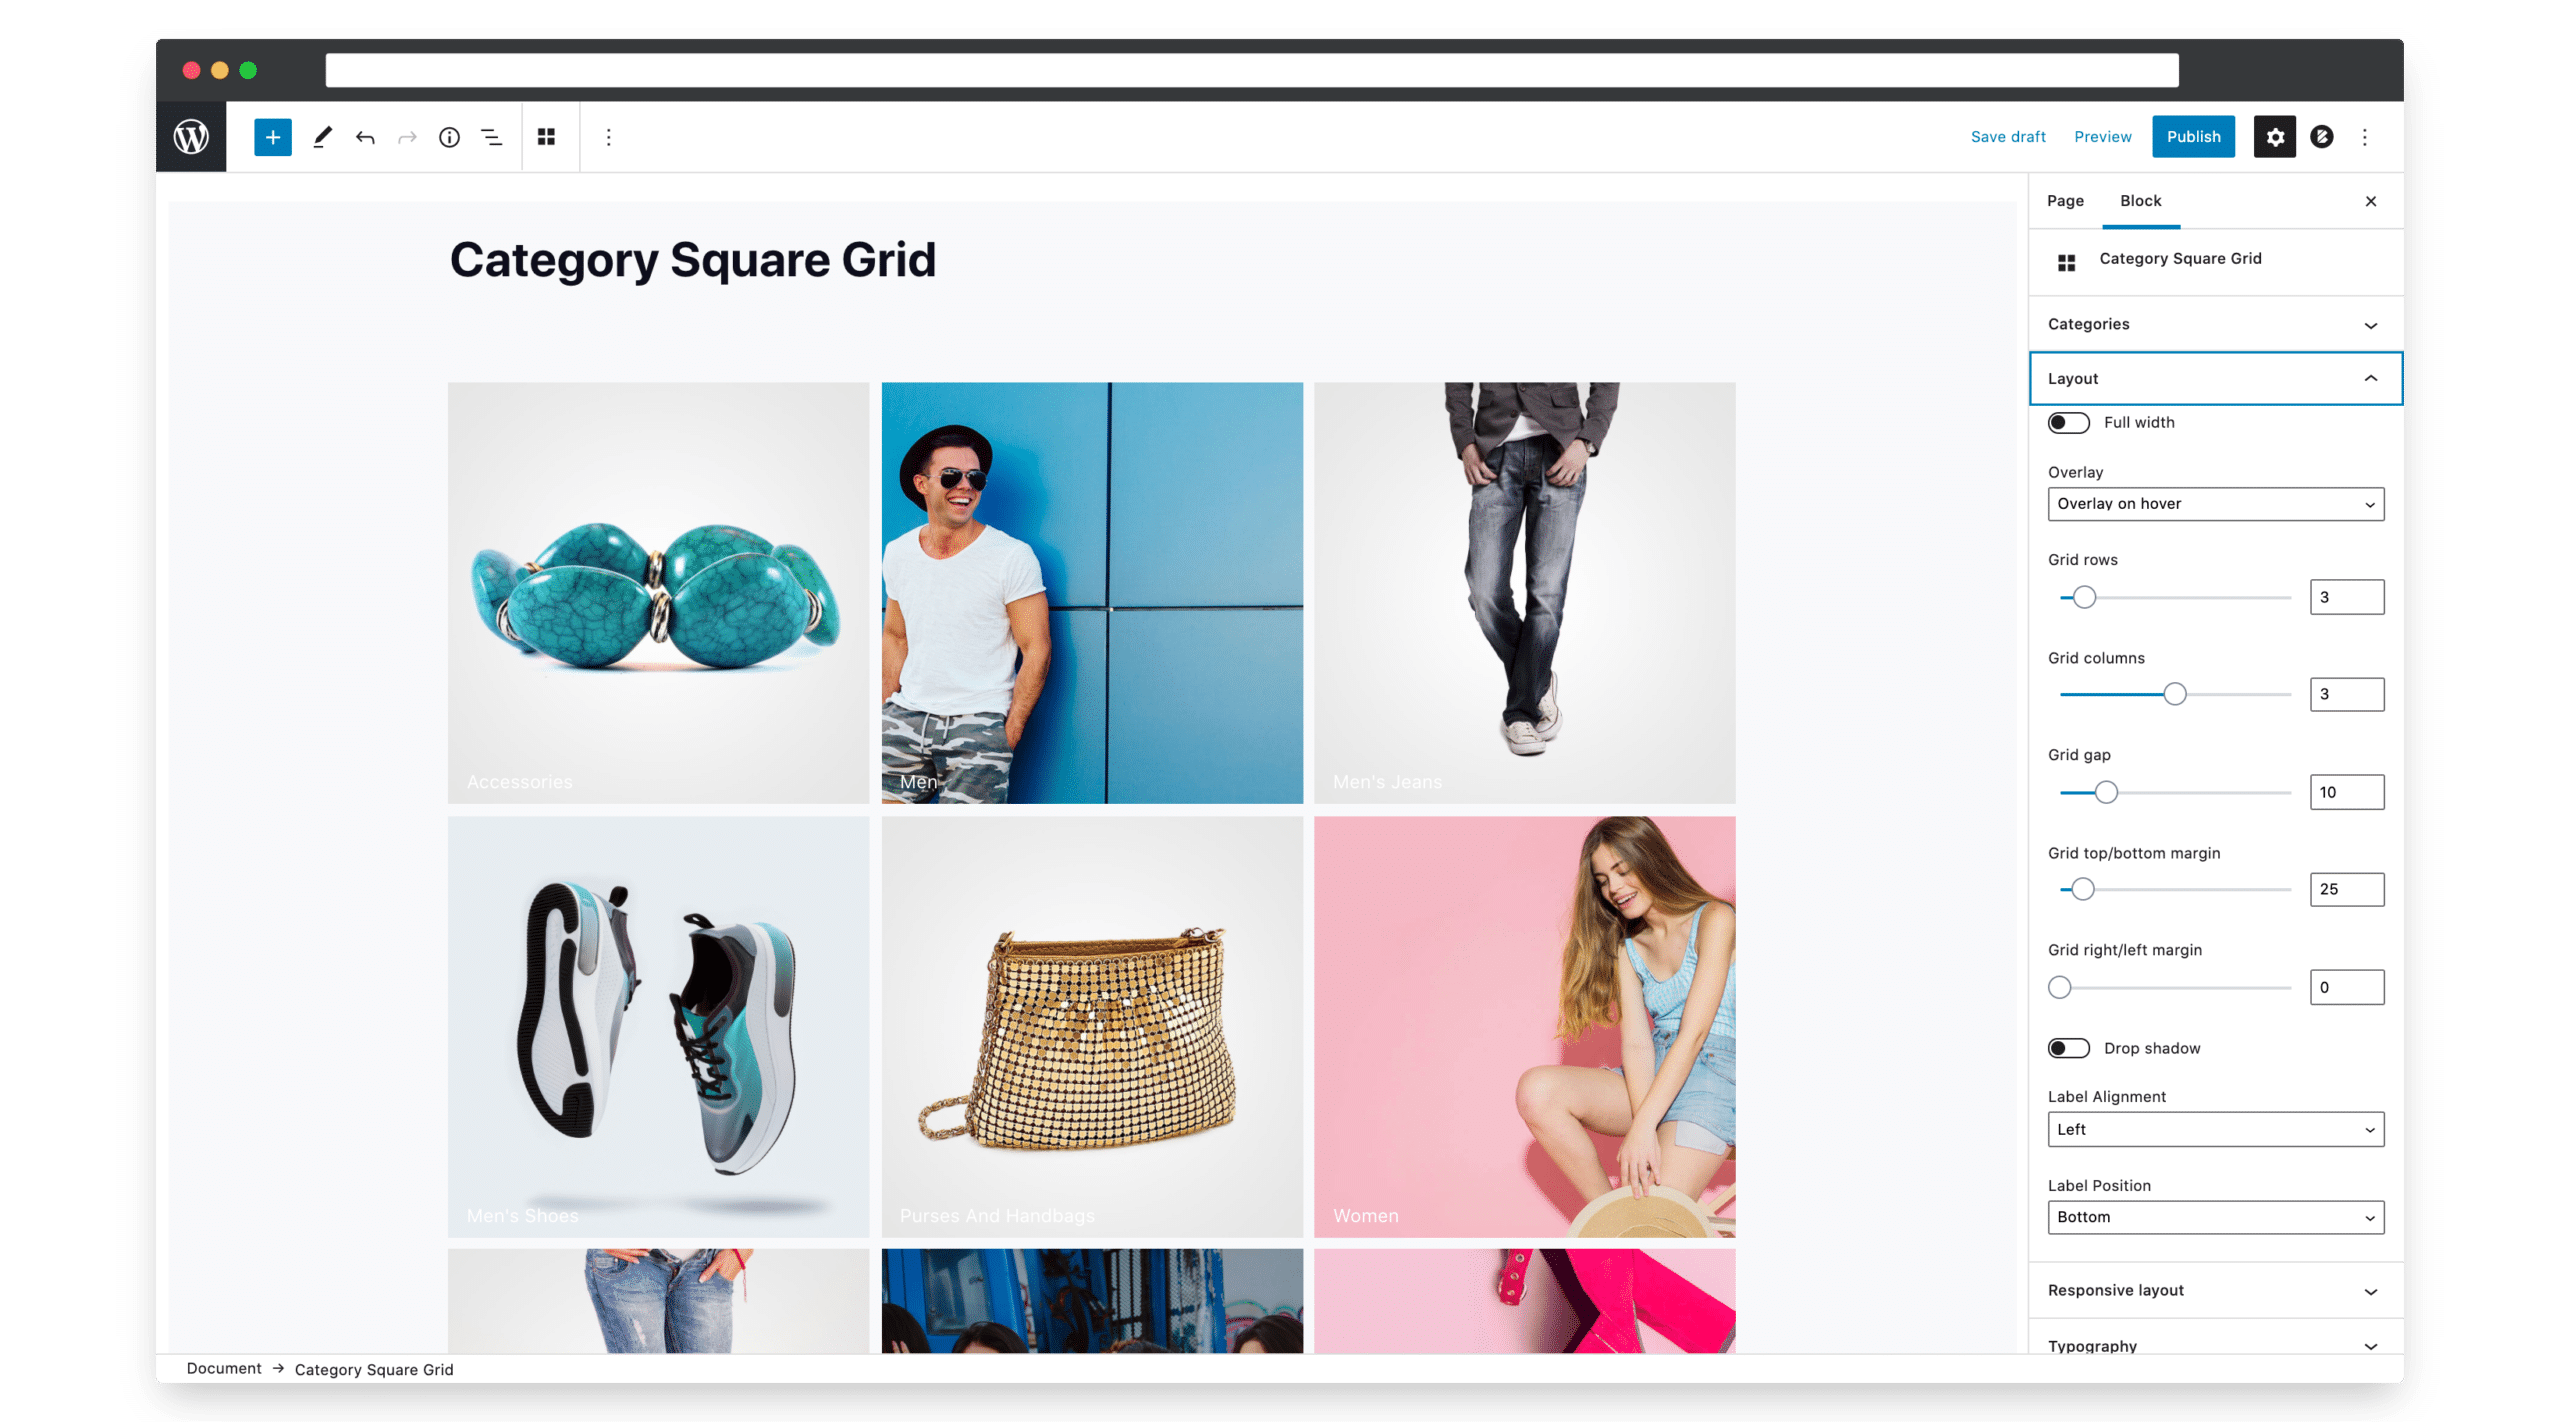Open the document info details icon
Screen dimensions: 2560x1422
[x=449, y=137]
